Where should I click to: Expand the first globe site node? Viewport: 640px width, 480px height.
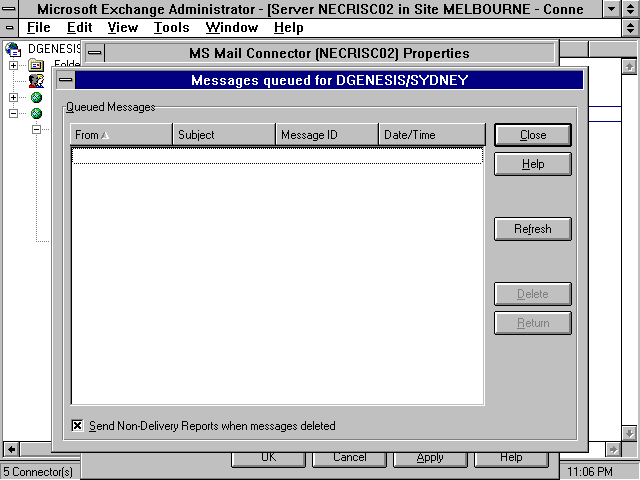13,97
